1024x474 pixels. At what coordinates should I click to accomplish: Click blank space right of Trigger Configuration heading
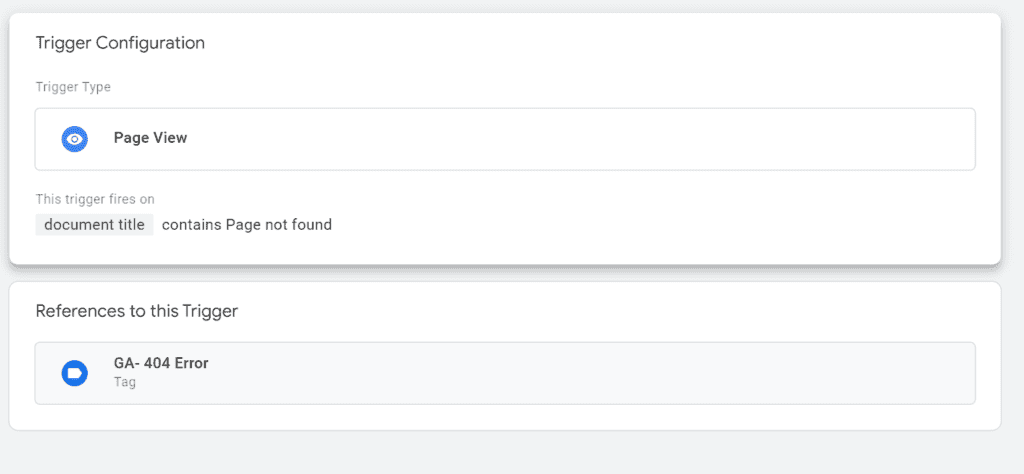click(x=600, y=43)
